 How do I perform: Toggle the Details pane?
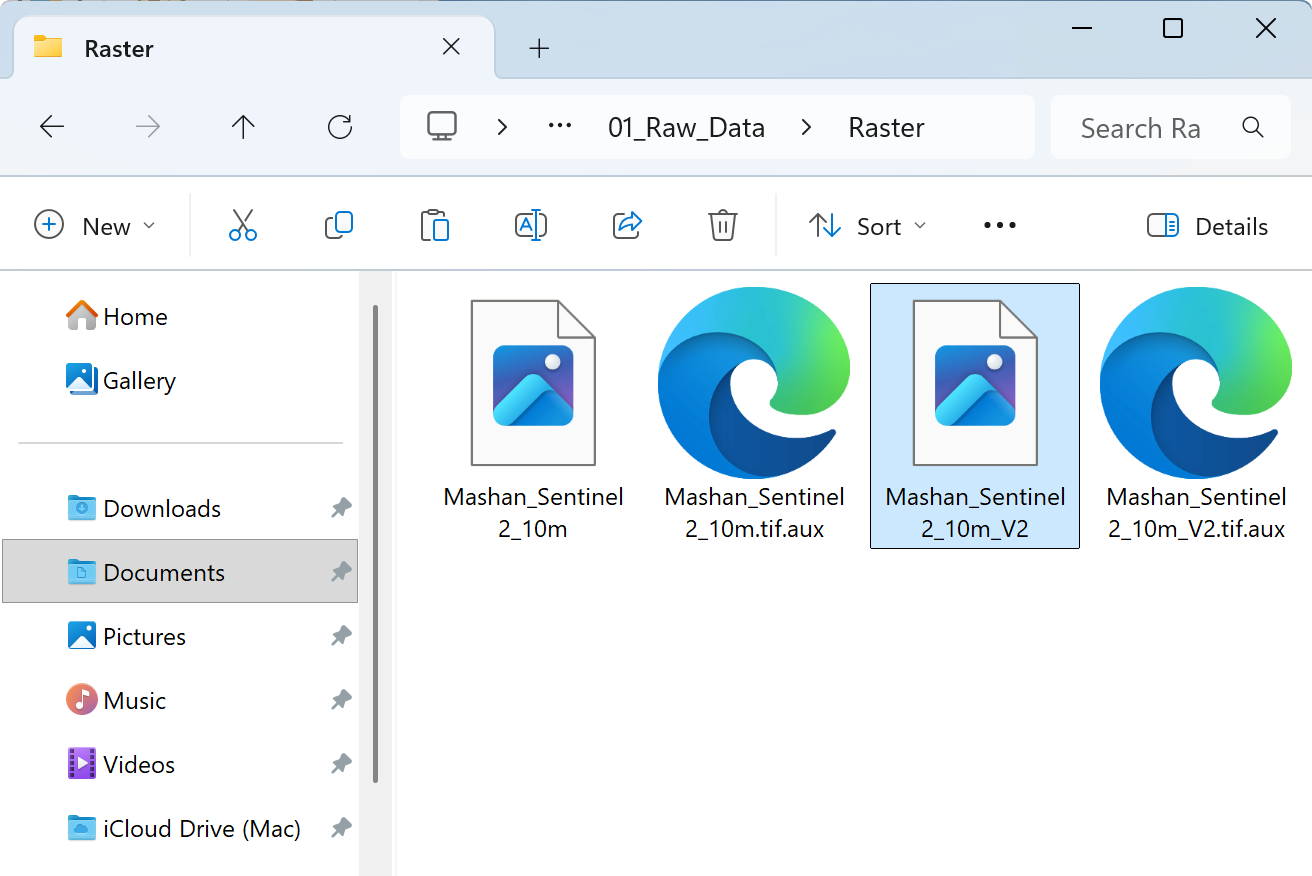[1208, 226]
